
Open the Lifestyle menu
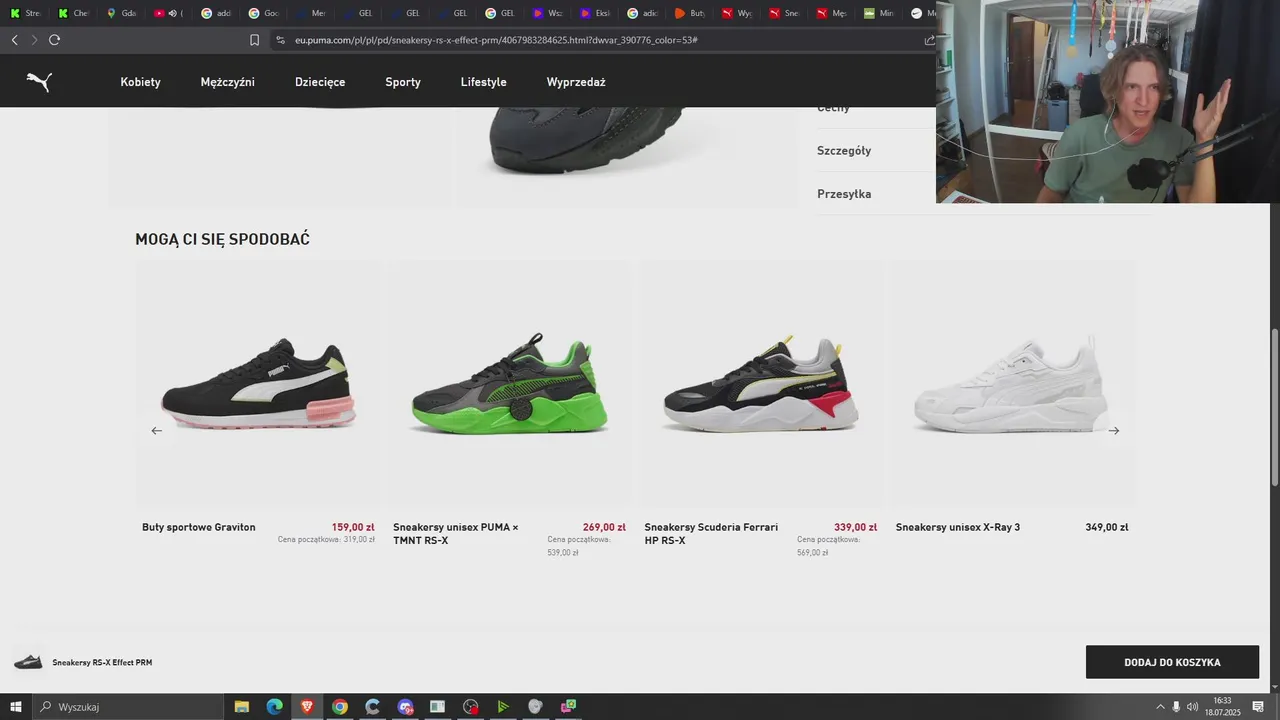pos(483,82)
